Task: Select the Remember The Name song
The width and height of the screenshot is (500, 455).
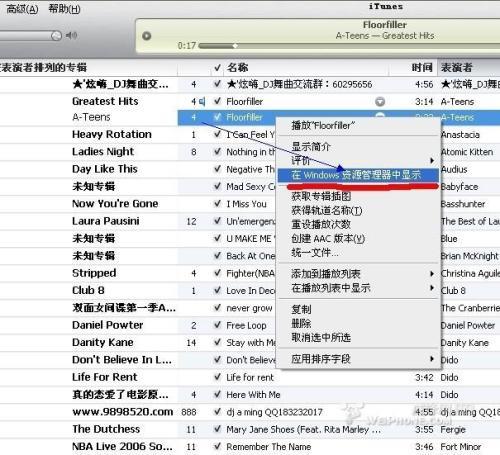Action: [269, 447]
